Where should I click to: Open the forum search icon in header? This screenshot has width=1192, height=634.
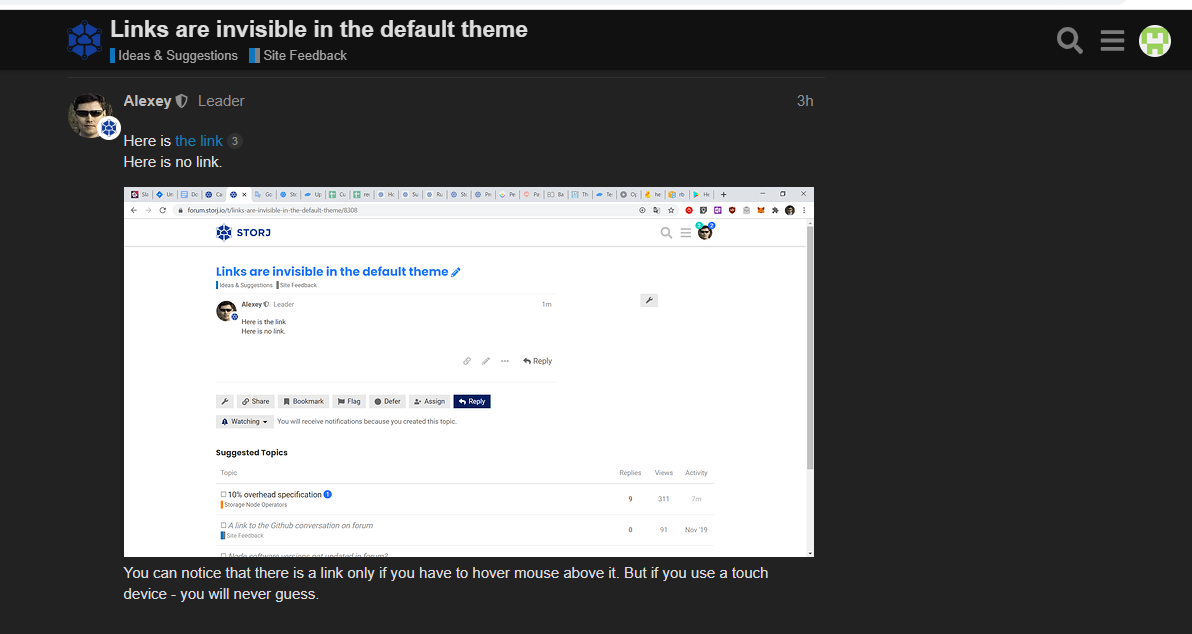click(1070, 41)
